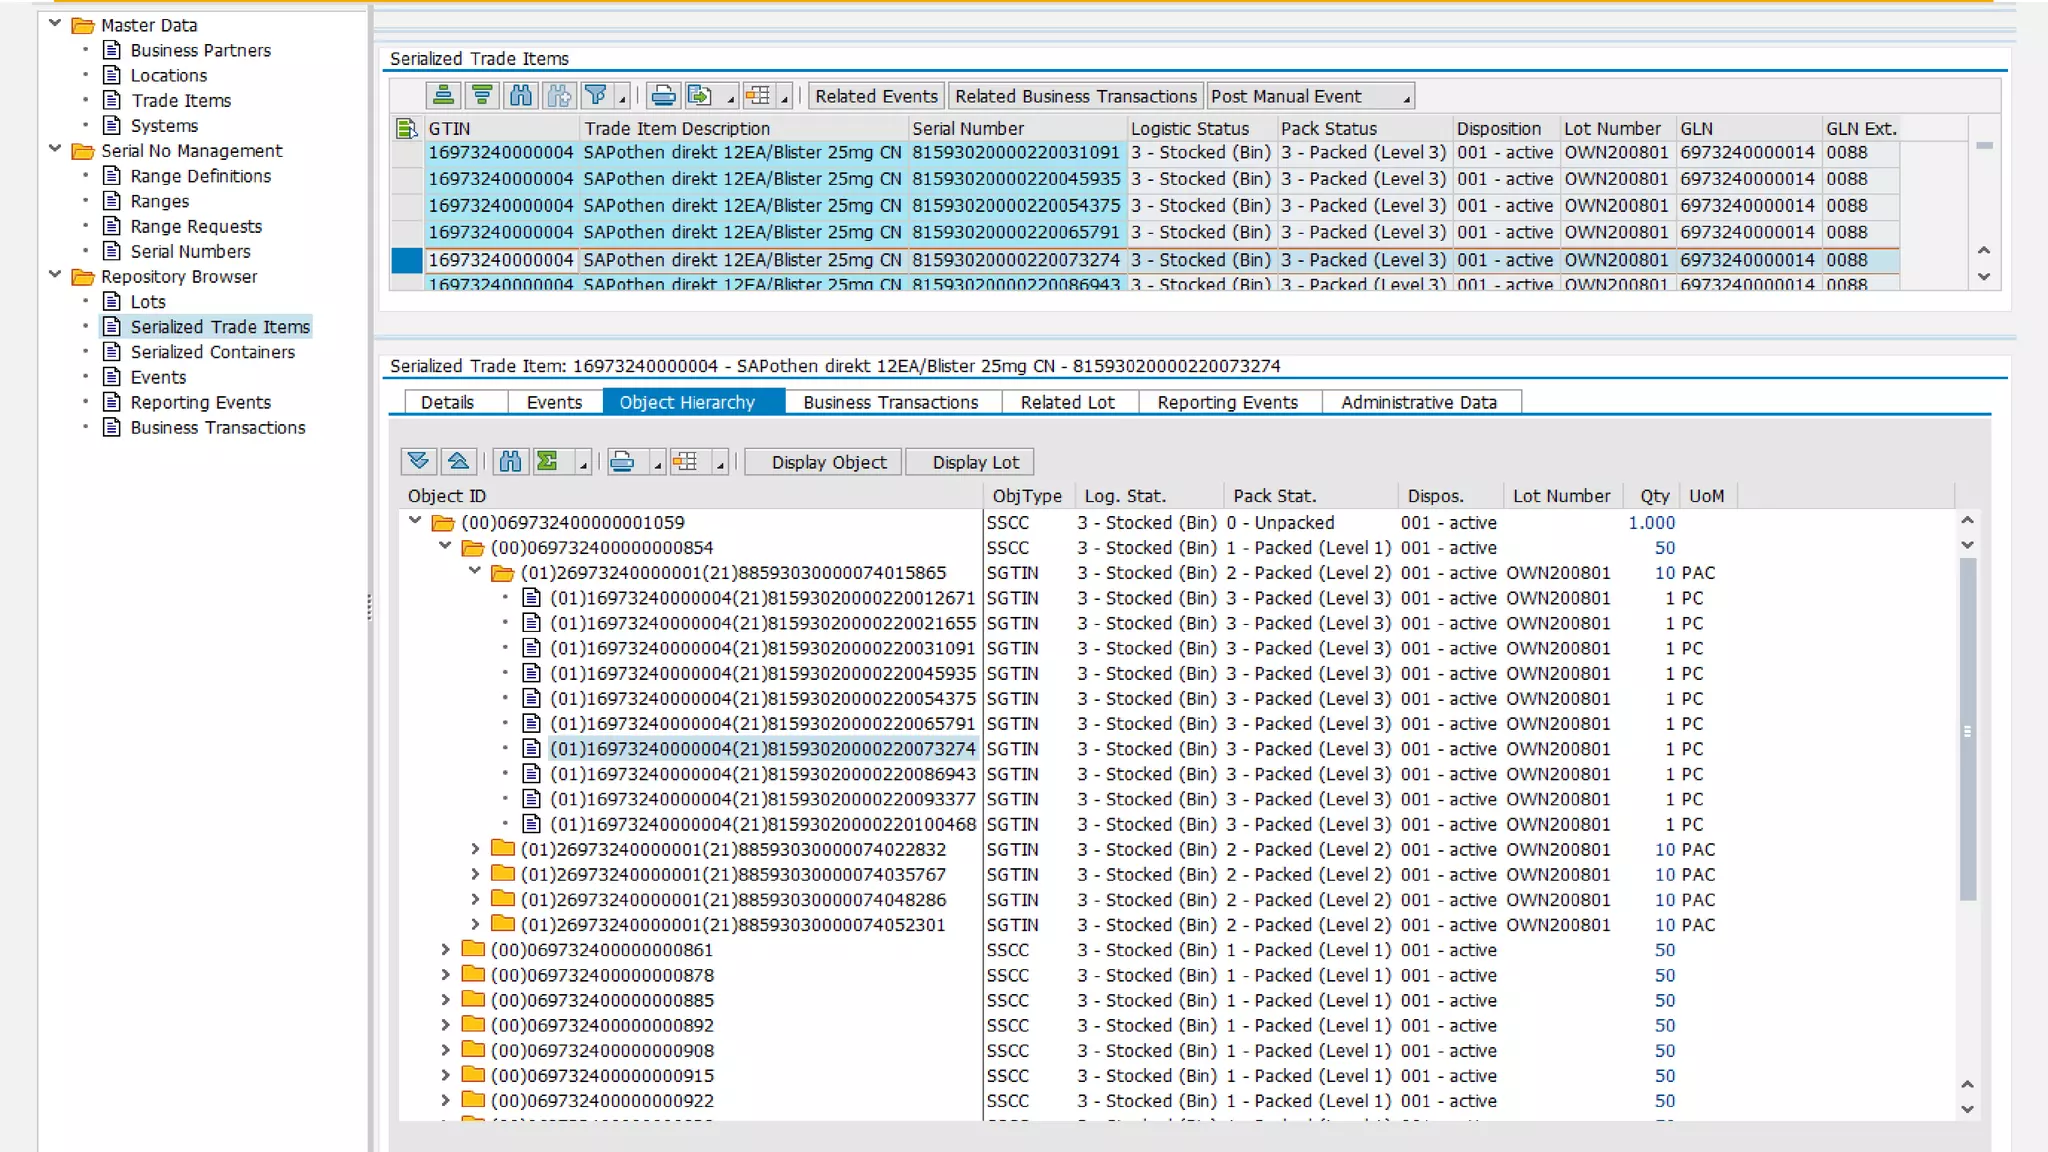Open Serialized Containers in Repository Browser
This screenshot has width=2048, height=1152.
(x=213, y=352)
